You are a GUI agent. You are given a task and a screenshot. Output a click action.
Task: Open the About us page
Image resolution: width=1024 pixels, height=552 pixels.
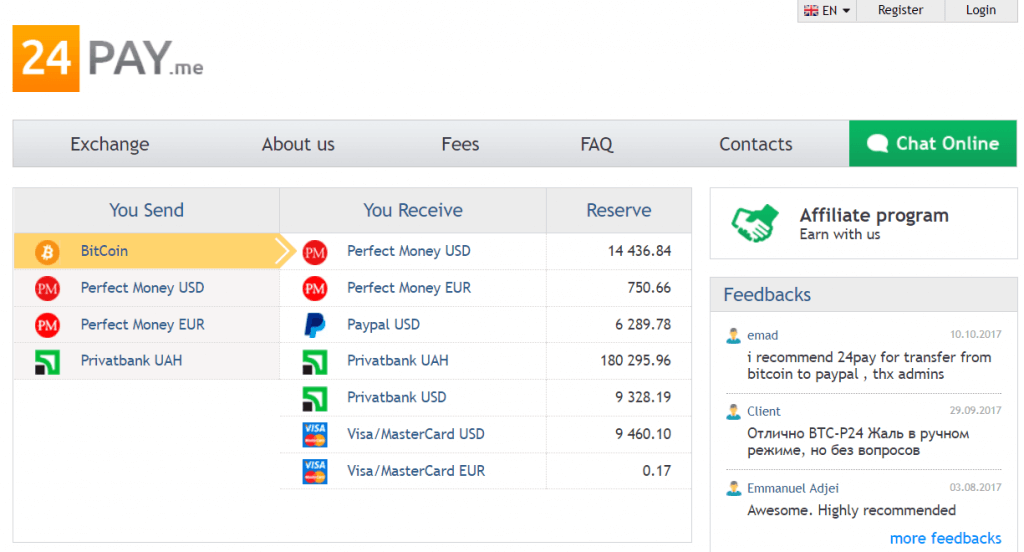[x=298, y=144]
